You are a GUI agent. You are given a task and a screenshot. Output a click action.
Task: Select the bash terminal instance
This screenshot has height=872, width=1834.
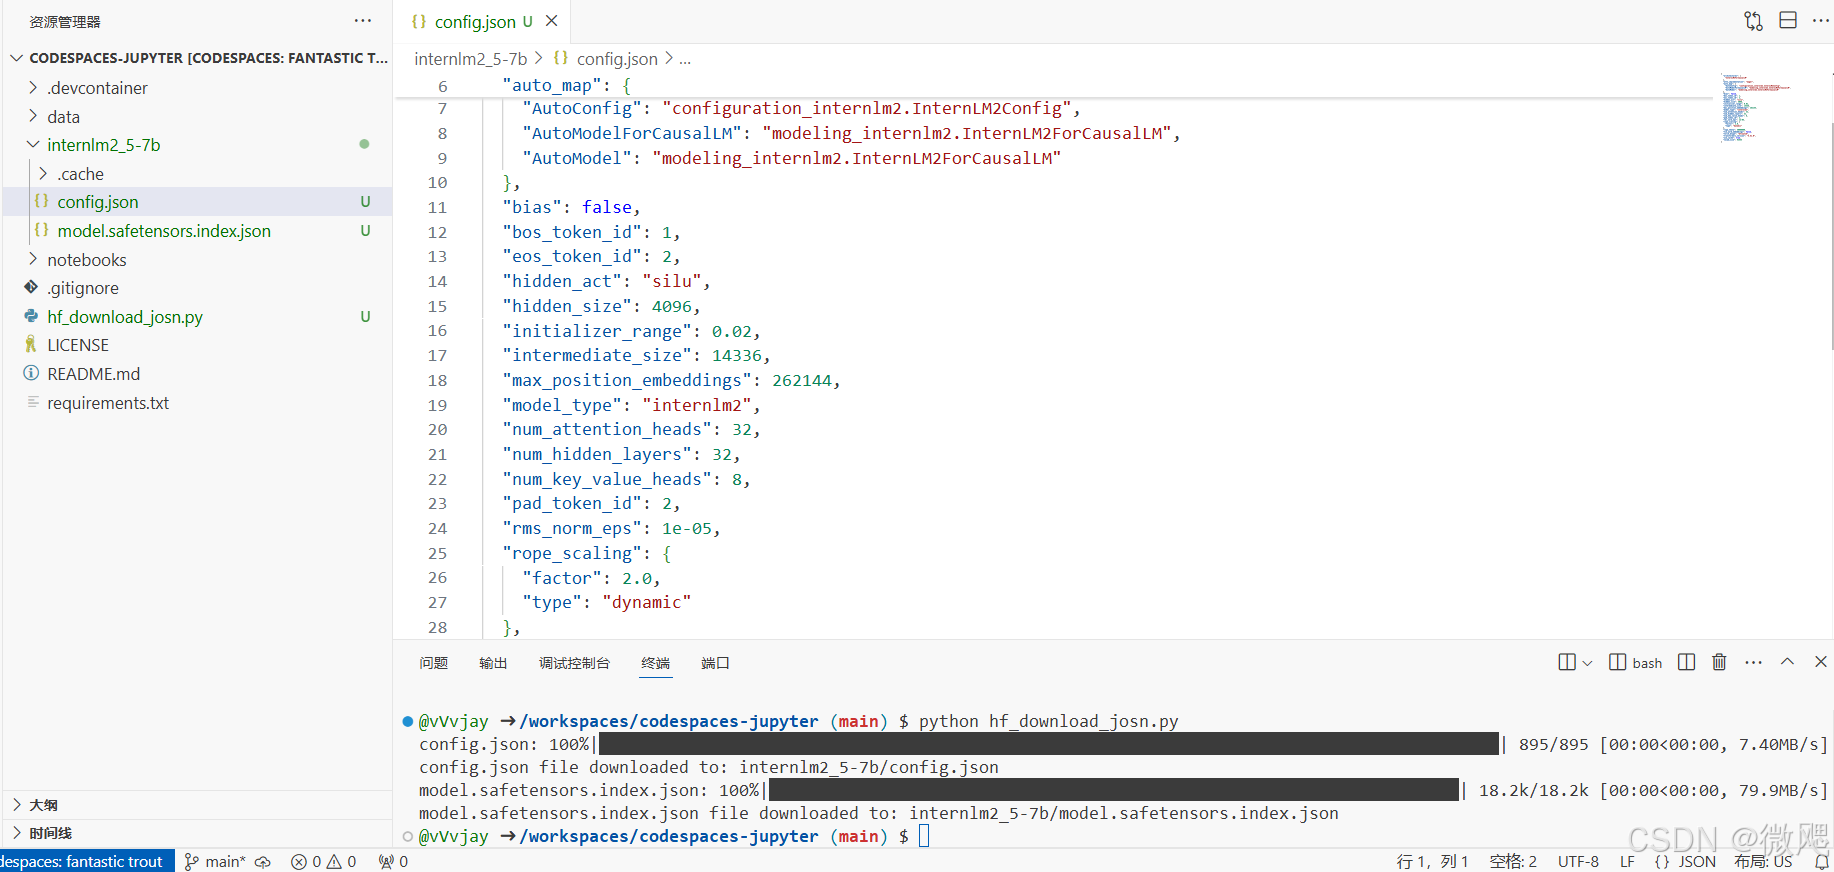point(1636,662)
